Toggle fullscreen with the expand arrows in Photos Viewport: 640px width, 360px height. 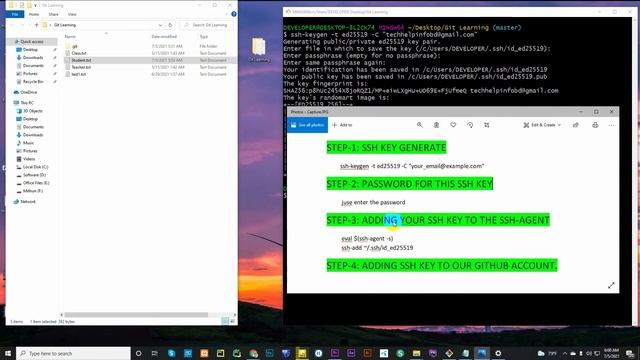[x=611, y=285]
